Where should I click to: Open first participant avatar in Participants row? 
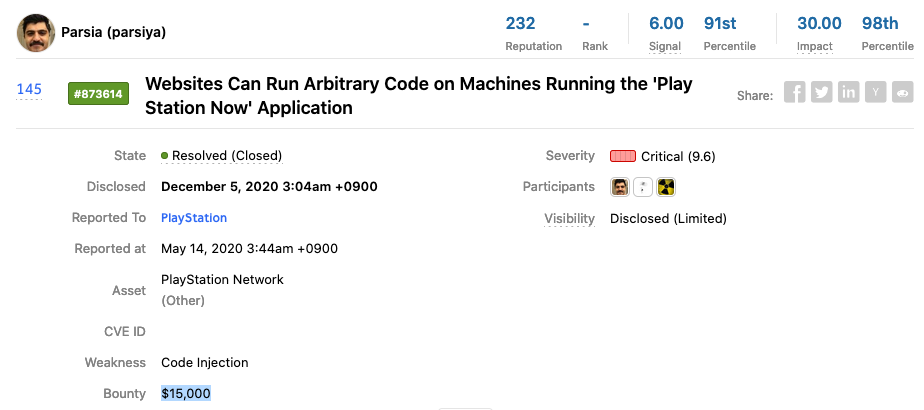pos(620,187)
